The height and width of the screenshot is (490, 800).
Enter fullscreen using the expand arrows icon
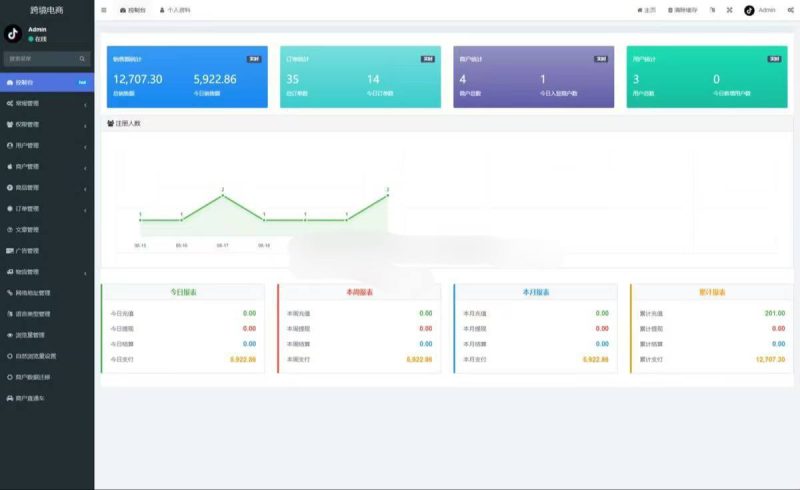click(730, 10)
